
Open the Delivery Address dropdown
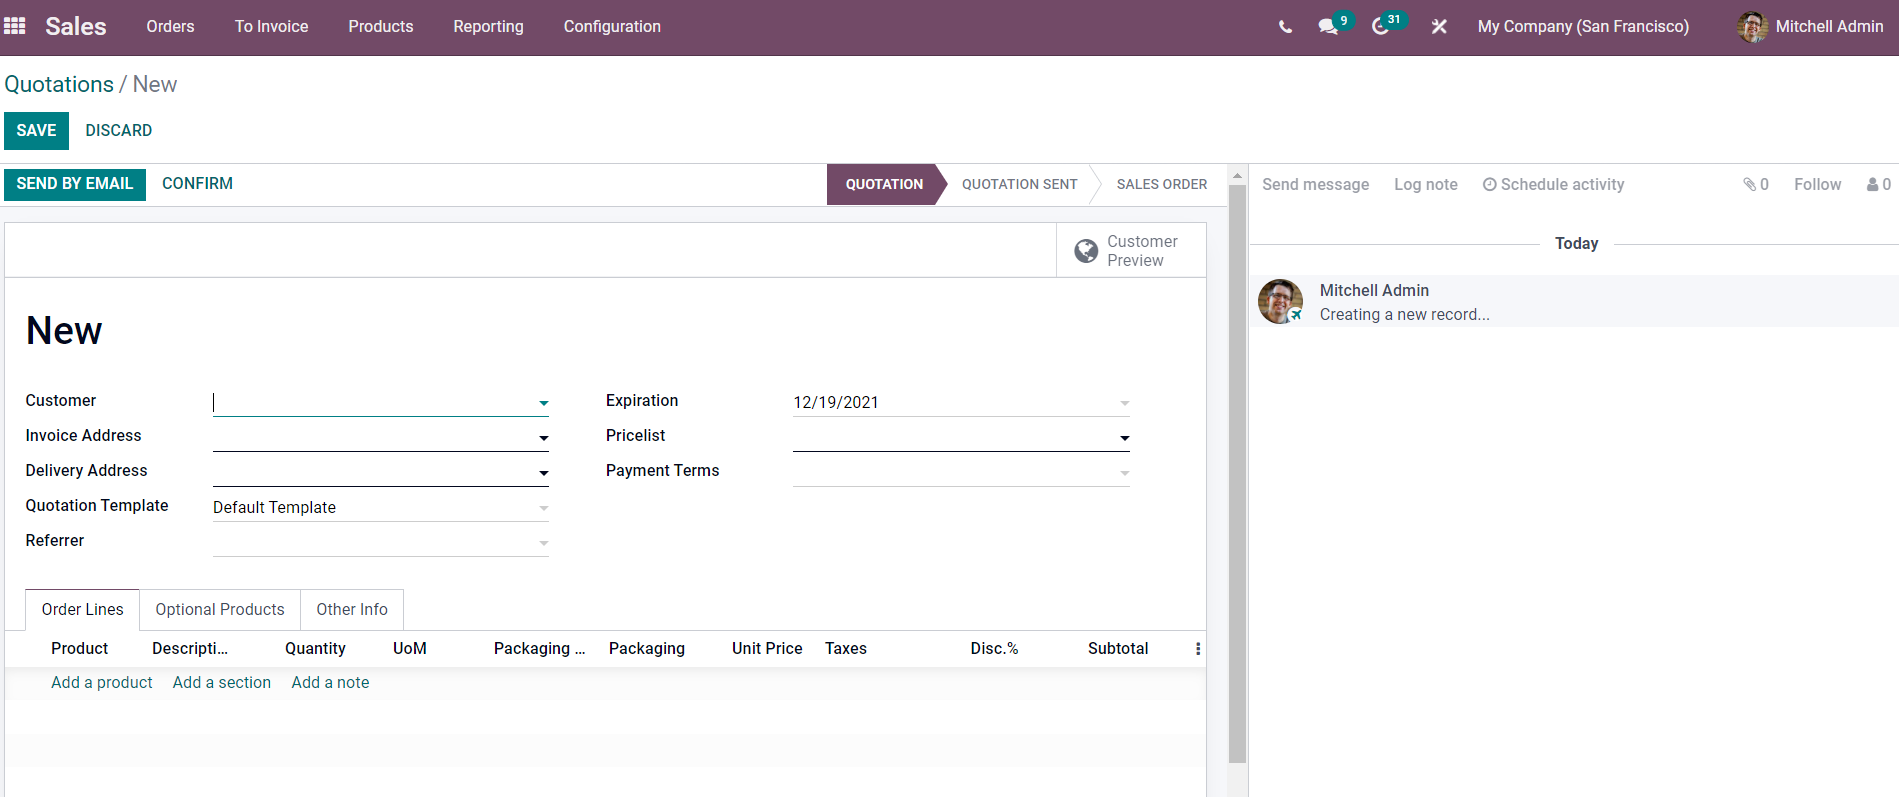click(543, 473)
